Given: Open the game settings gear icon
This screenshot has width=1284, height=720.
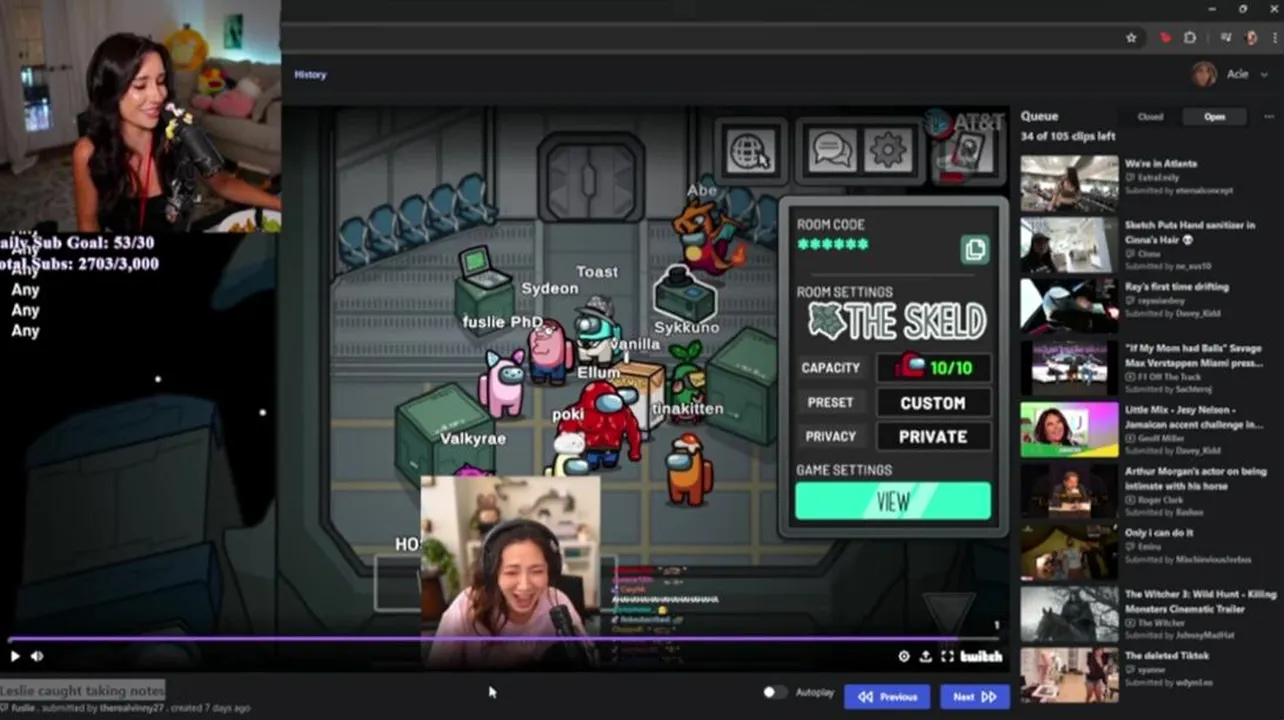Looking at the screenshot, I should click(x=888, y=151).
